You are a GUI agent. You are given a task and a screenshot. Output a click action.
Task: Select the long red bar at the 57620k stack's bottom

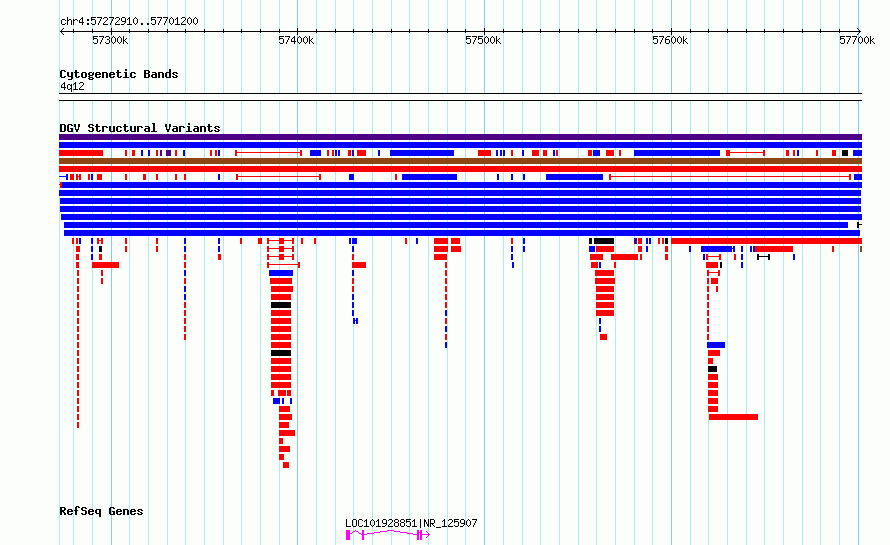click(733, 417)
